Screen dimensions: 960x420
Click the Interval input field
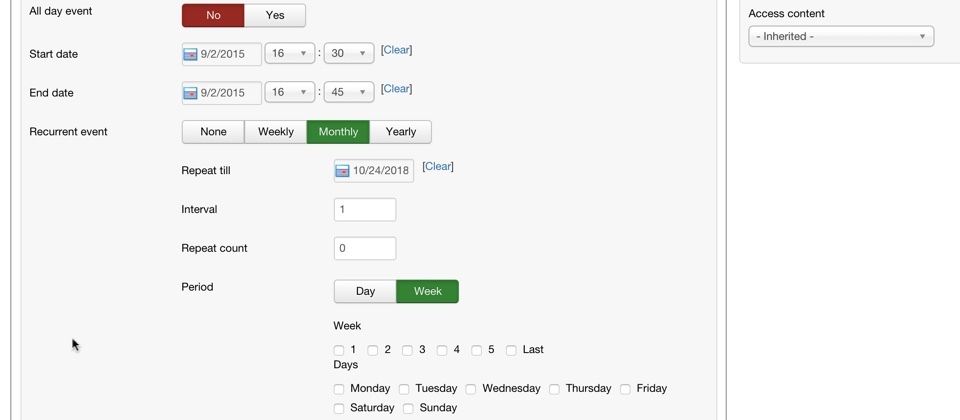tap(365, 210)
